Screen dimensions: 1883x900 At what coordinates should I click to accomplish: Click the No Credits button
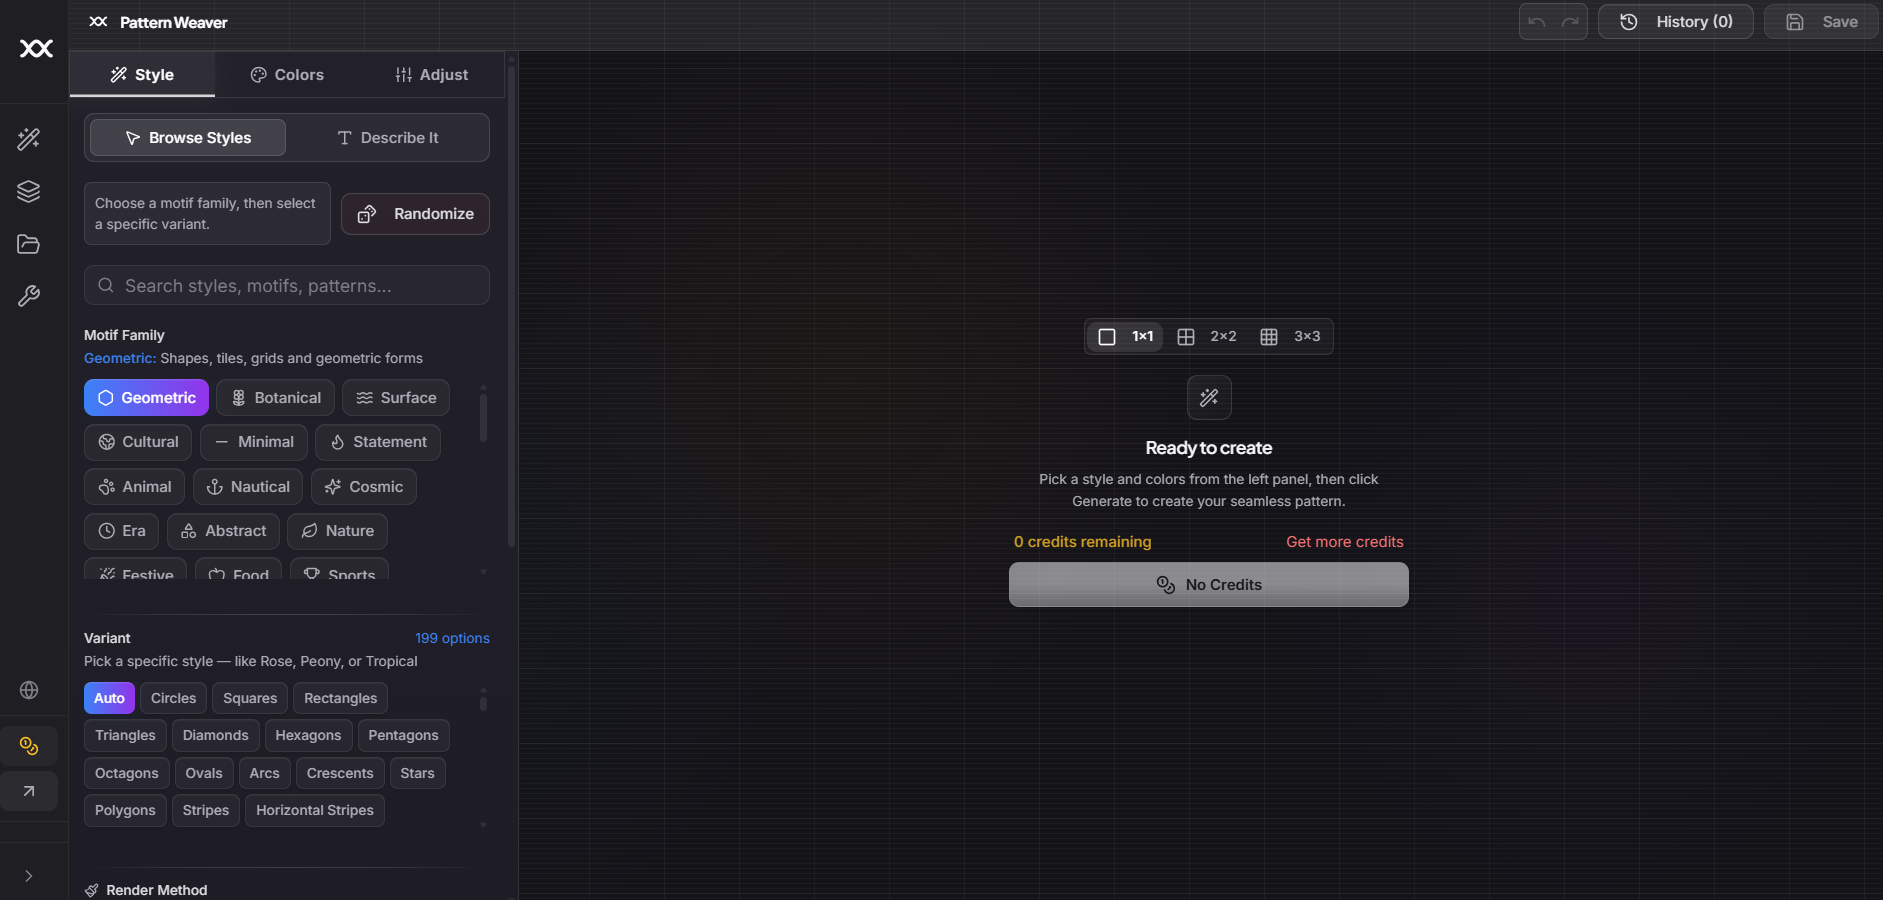coord(1208,584)
